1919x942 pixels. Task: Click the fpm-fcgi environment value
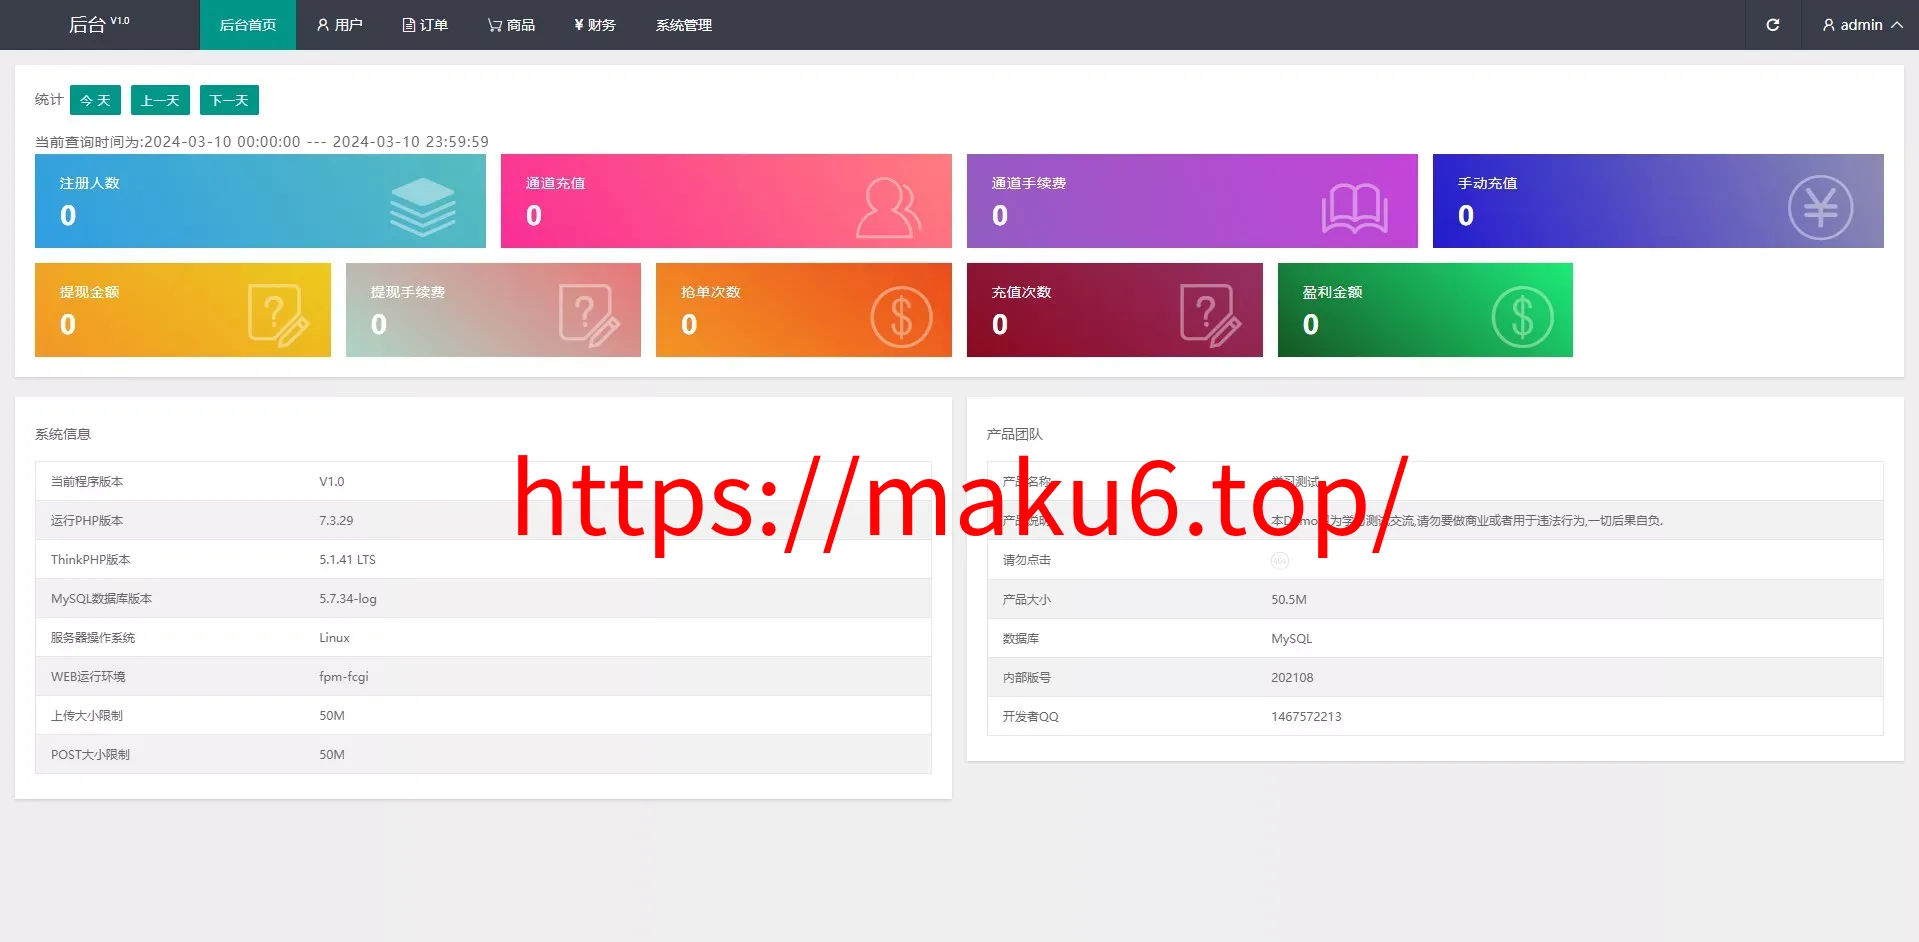344,677
